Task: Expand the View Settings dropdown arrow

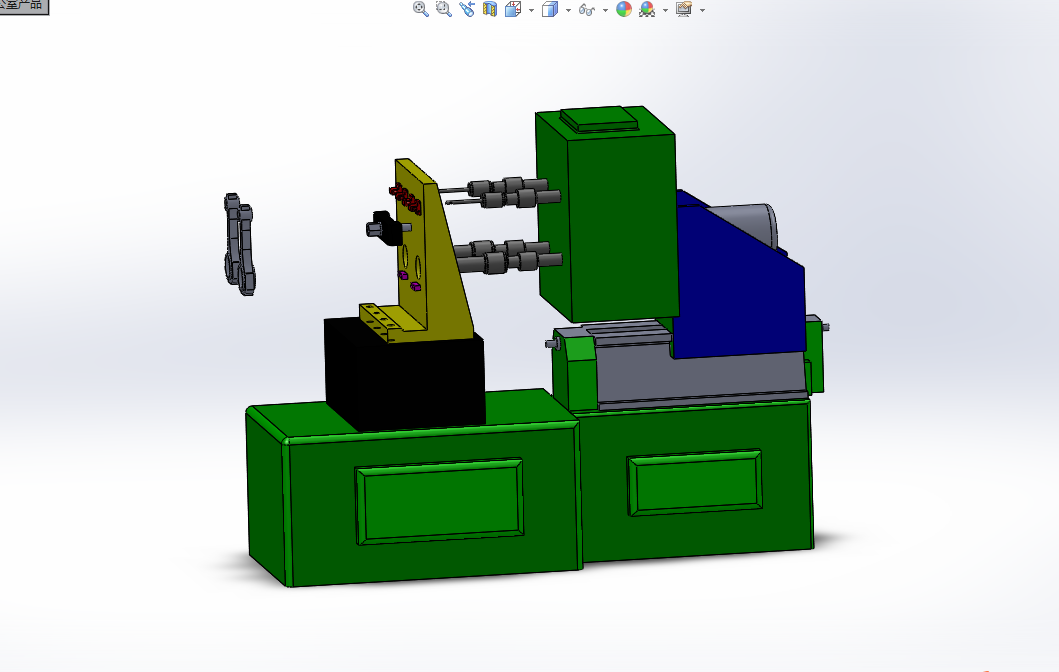Action: pyautogui.click(x=702, y=10)
